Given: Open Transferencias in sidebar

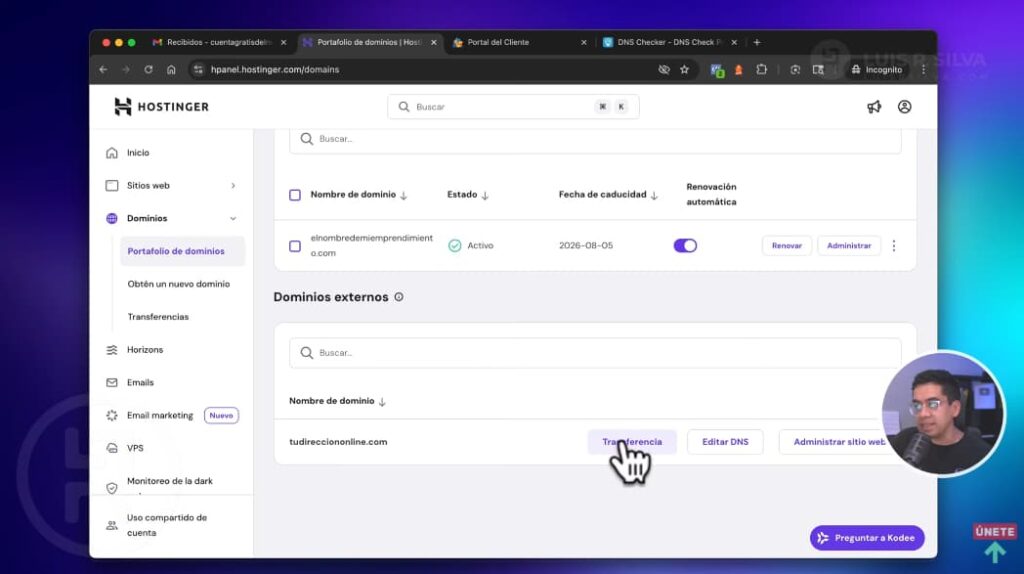Looking at the screenshot, I should [158, 317].
